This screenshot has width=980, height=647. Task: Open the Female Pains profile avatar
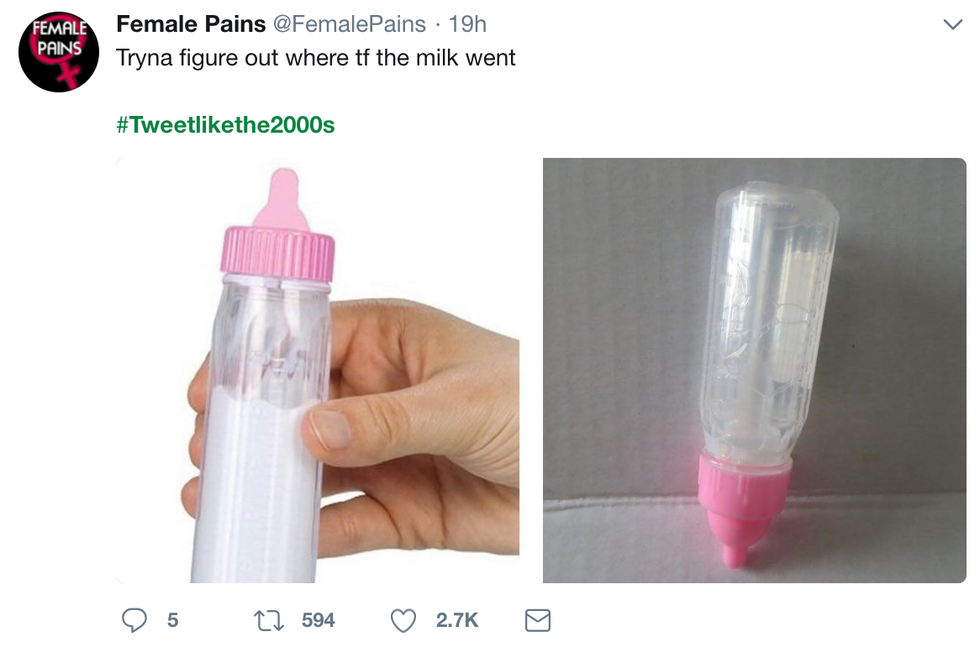coord(59,52)
